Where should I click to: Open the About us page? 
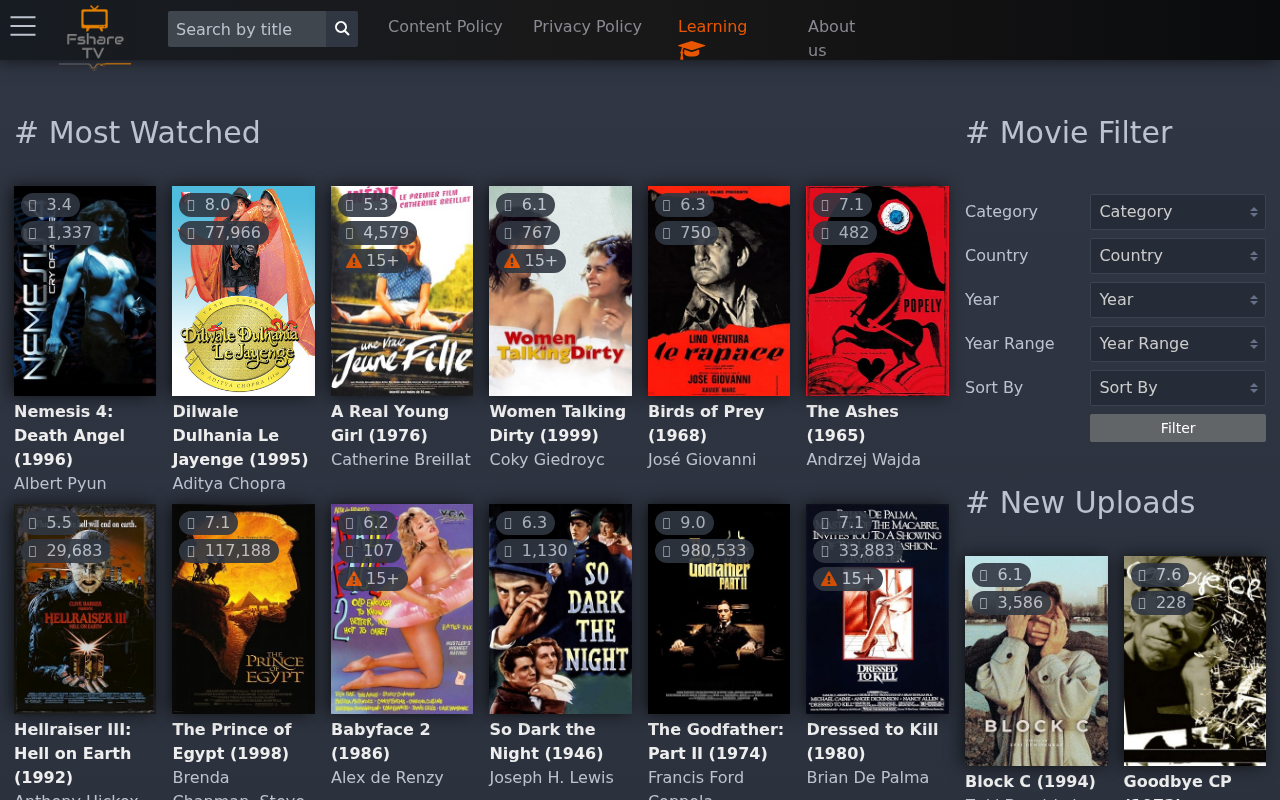(832, 39)
